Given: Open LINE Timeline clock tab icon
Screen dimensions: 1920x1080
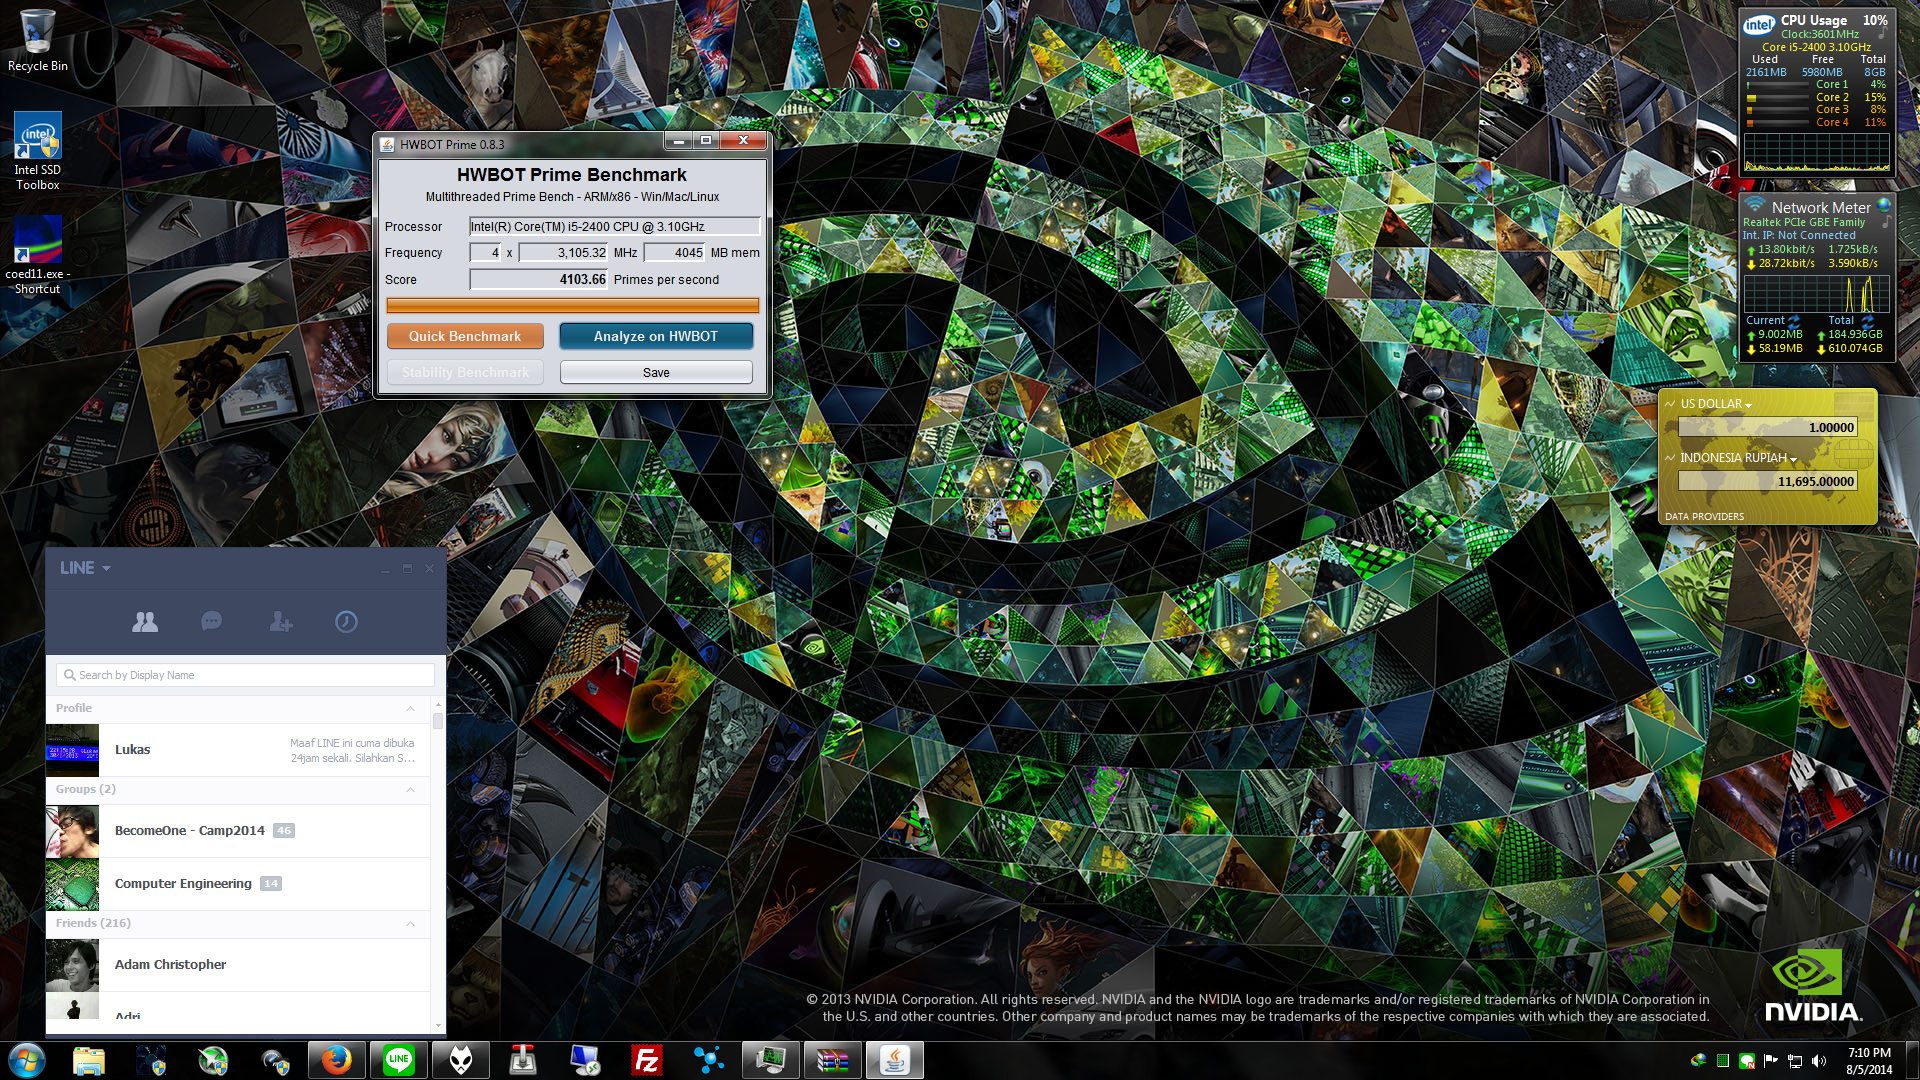Looking at the screenshot, I should 346,622.
